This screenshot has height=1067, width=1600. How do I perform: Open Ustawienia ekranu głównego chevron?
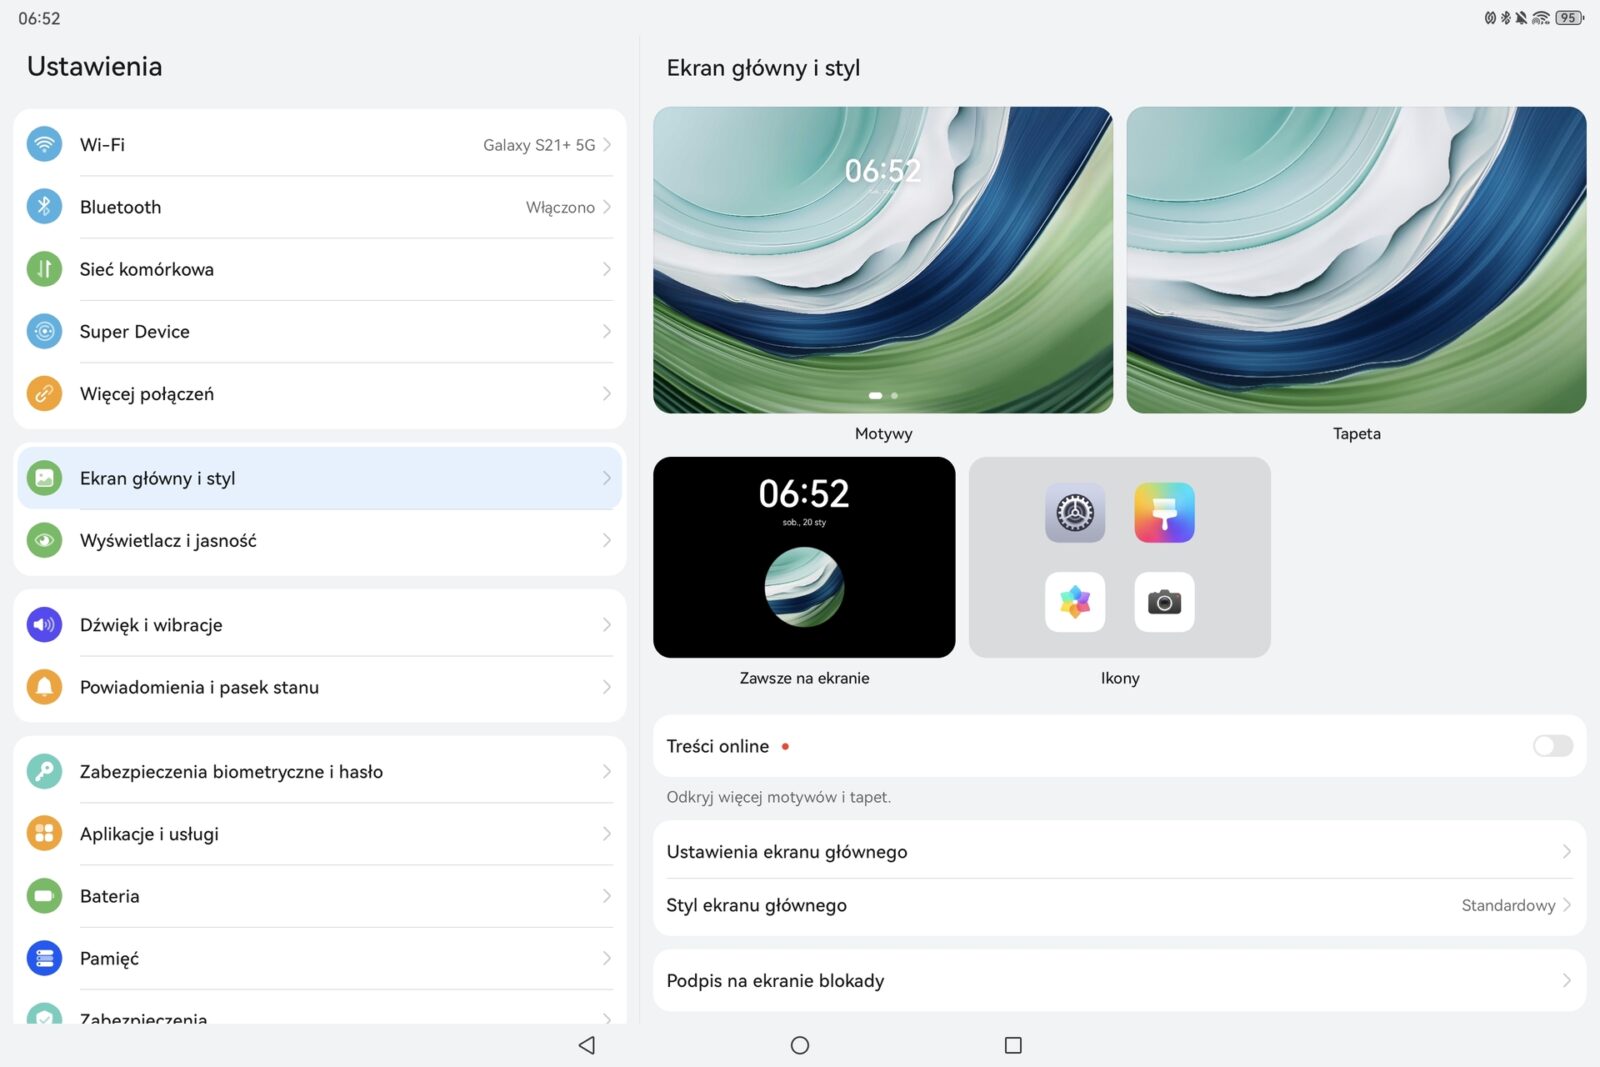[x=1565, y=852]
